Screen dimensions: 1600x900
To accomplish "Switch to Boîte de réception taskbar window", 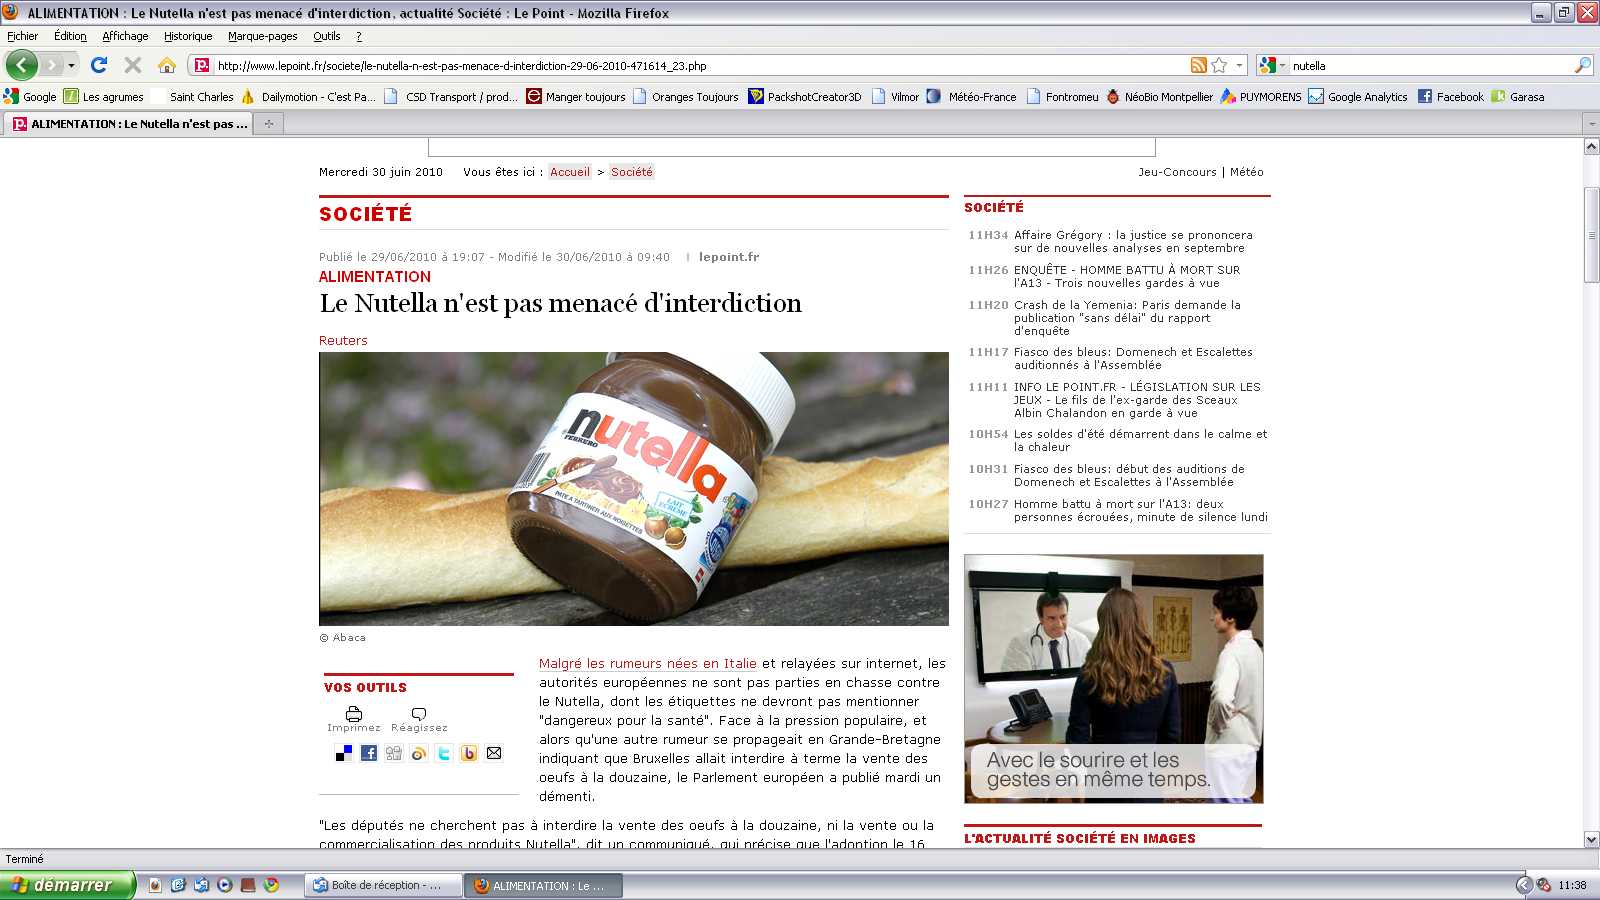I will point(383,885).
